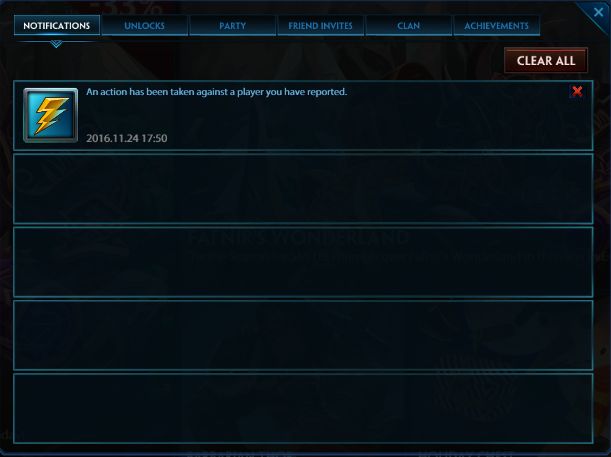Click the 2016.11.24 17:50 timestamp
The width and height of the screenshot is (611, 457).
[127, 138]
